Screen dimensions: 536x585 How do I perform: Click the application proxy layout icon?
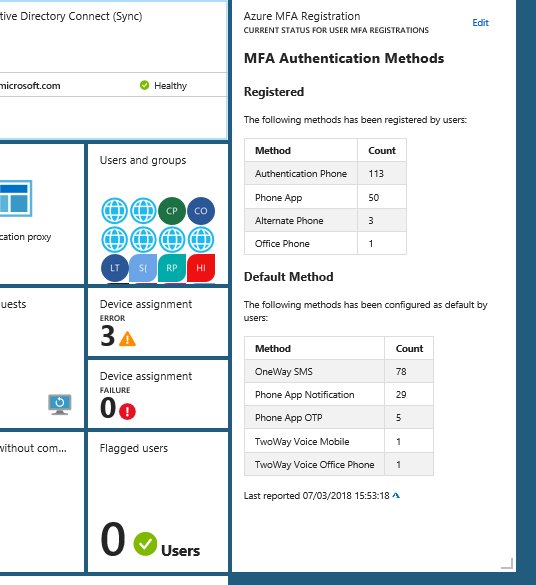15,198
